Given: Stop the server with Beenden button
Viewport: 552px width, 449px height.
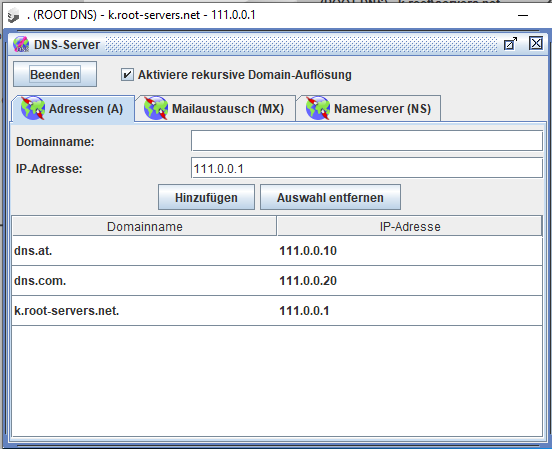Looking at the screenshot, I should [55, 74].
